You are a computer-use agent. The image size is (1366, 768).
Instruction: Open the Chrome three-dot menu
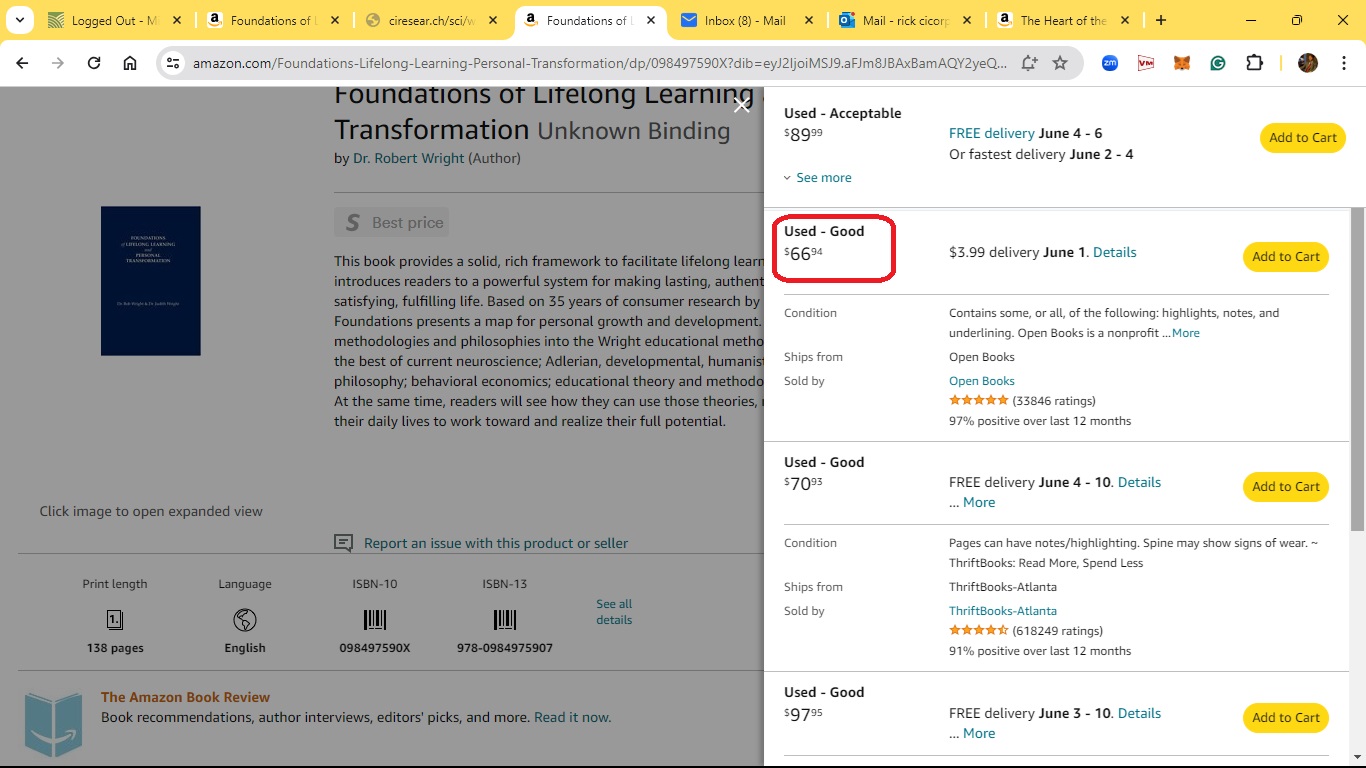coord(1342,63)
